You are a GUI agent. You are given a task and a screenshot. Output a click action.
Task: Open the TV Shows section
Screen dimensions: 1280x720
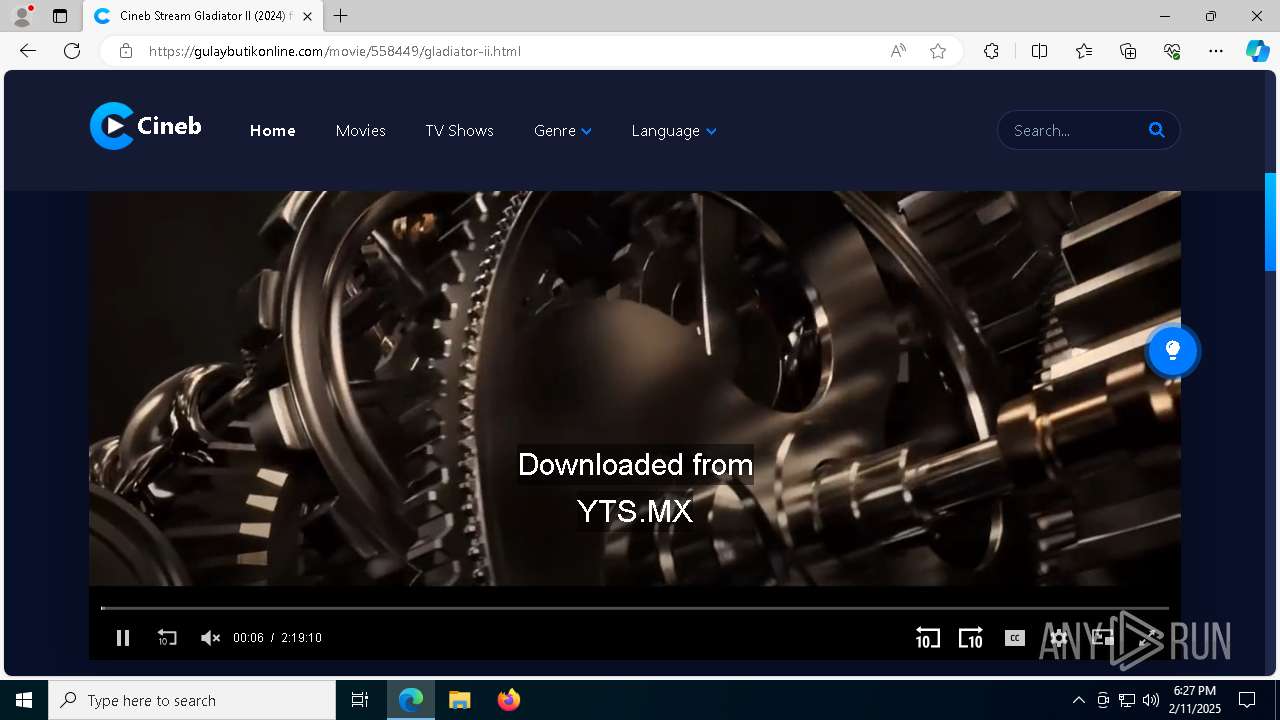tap(459, 131)
